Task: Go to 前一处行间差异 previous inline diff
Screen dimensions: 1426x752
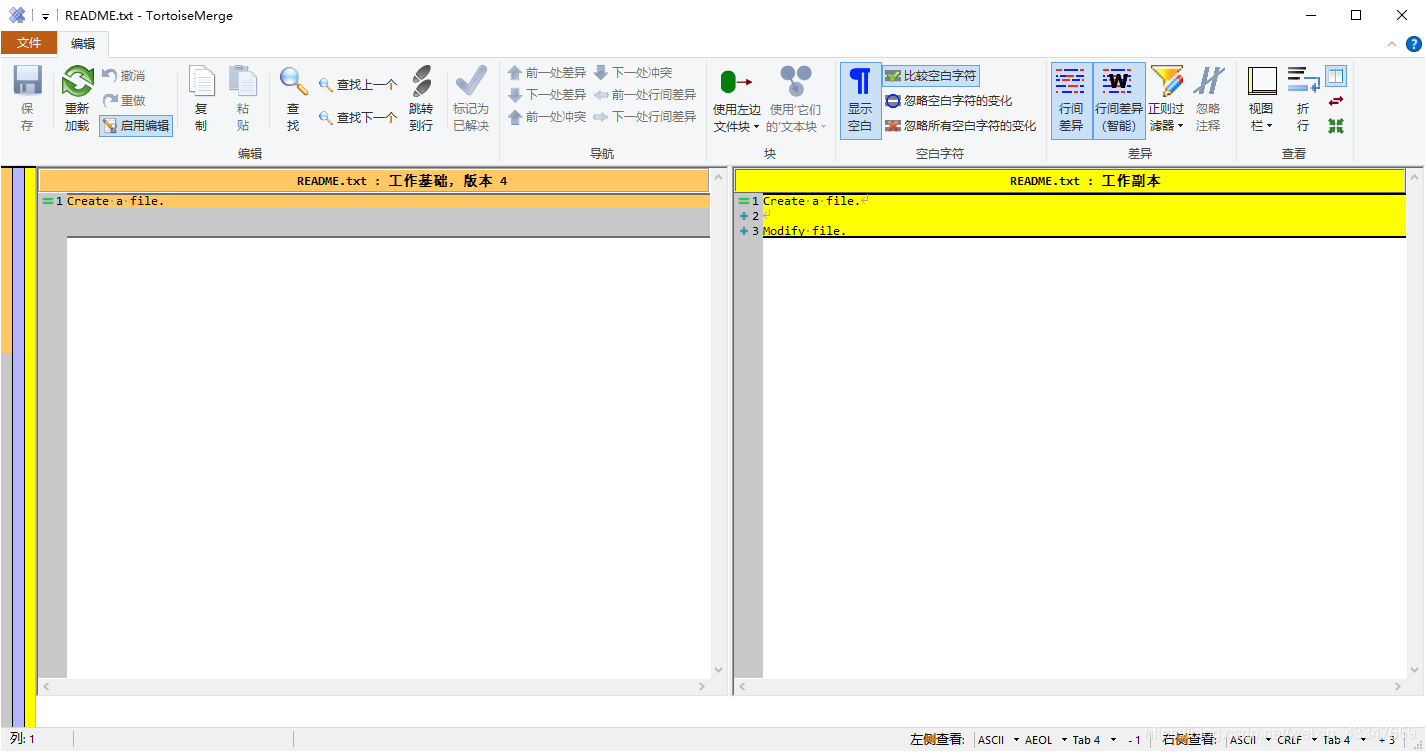Action: tap(645, 95)
